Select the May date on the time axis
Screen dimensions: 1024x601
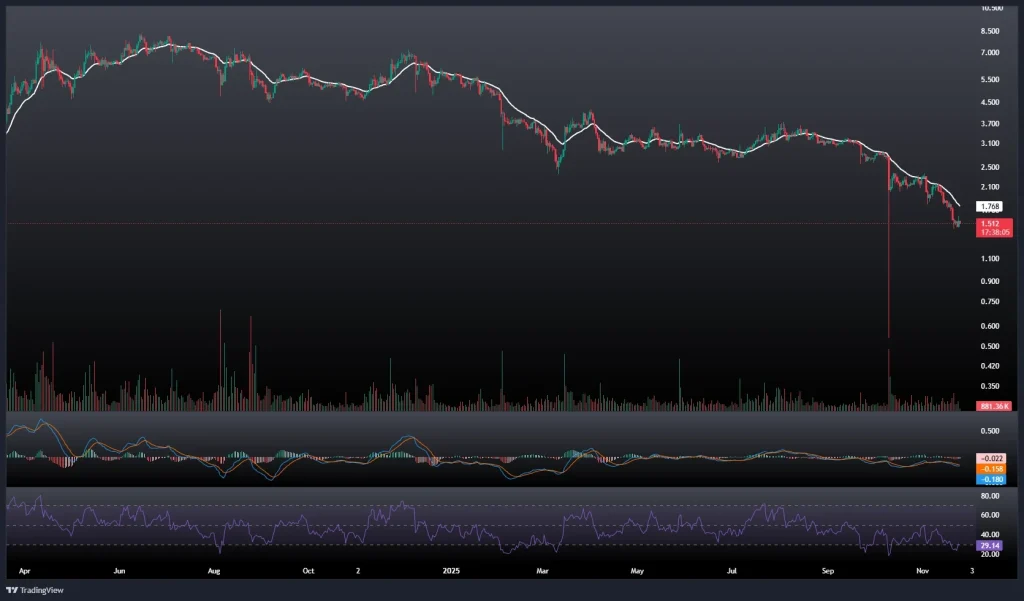(x=637, y=572)
